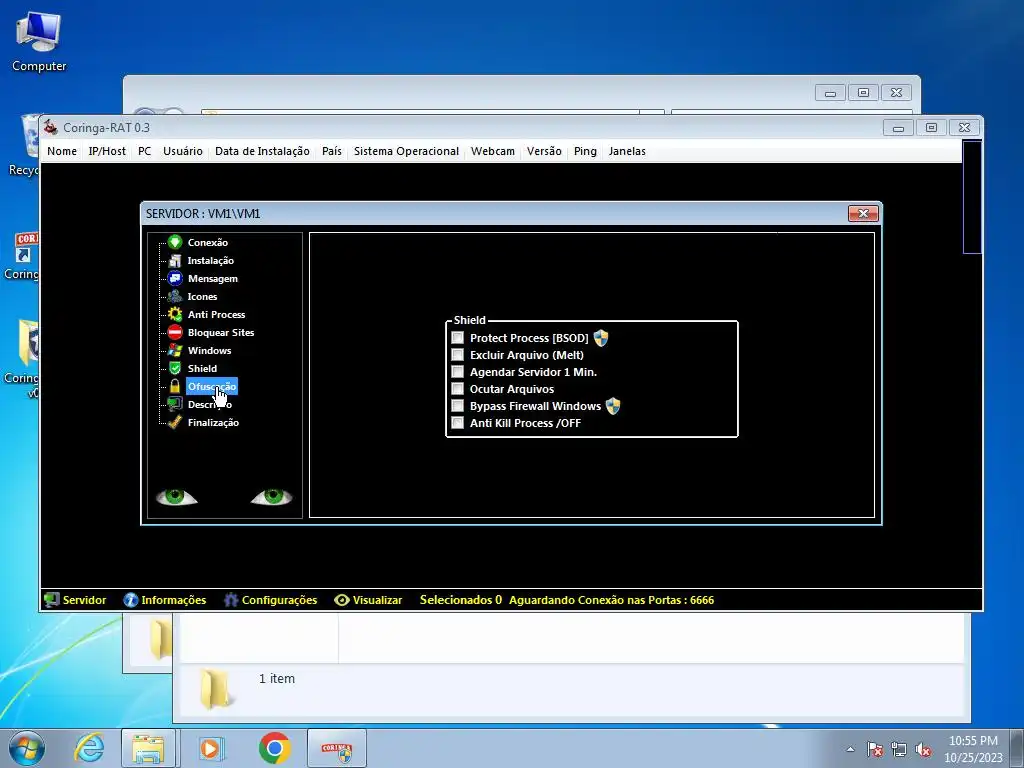The image size is (1024, 768).
Task: Click the Sistema Operacional column header
Action: pos(406,151)
